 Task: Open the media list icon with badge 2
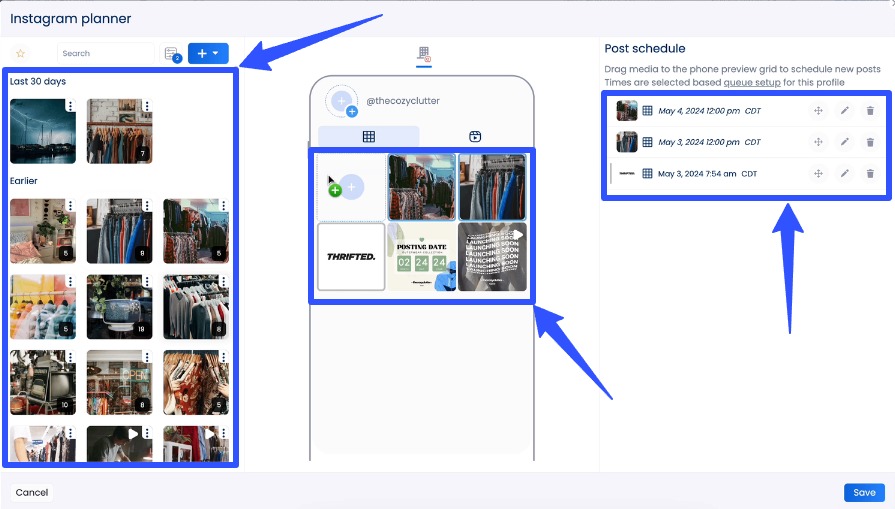[x=171, y=54]
